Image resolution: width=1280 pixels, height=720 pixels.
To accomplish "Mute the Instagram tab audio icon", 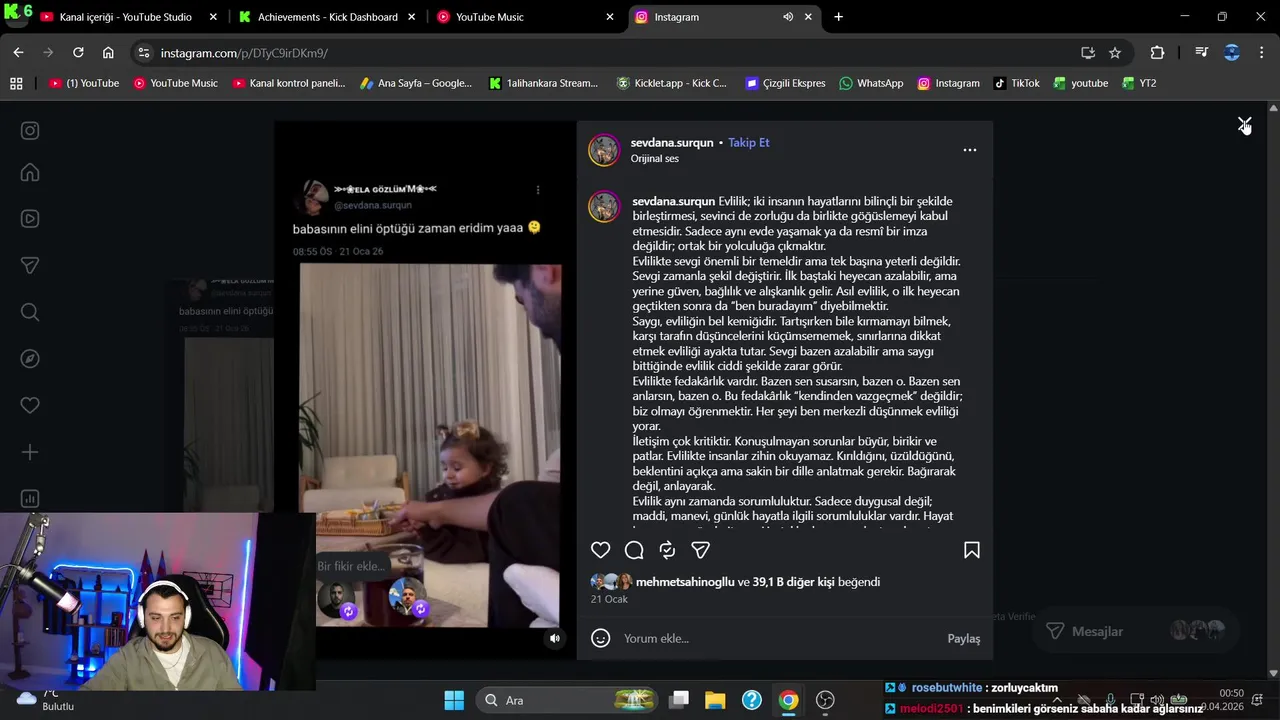I will tap(788, 17).
